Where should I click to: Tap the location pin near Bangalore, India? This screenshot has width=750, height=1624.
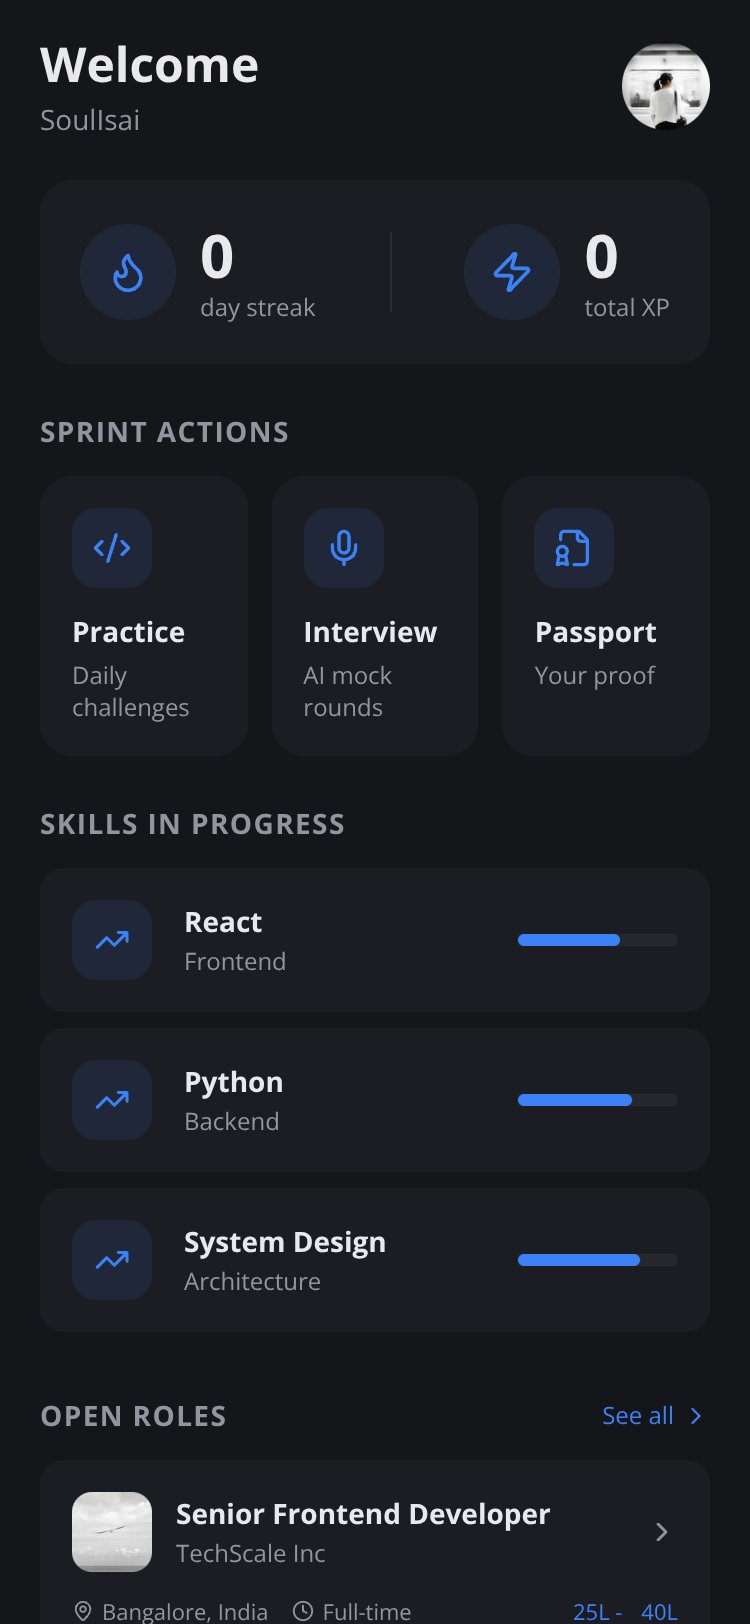pos(83,1611)
